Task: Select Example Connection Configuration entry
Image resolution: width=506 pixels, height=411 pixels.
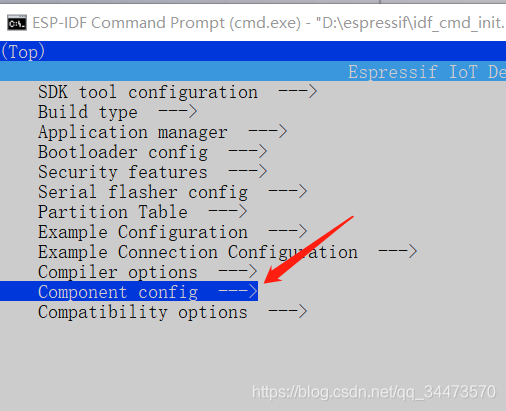Action: (x=227, y=252)
